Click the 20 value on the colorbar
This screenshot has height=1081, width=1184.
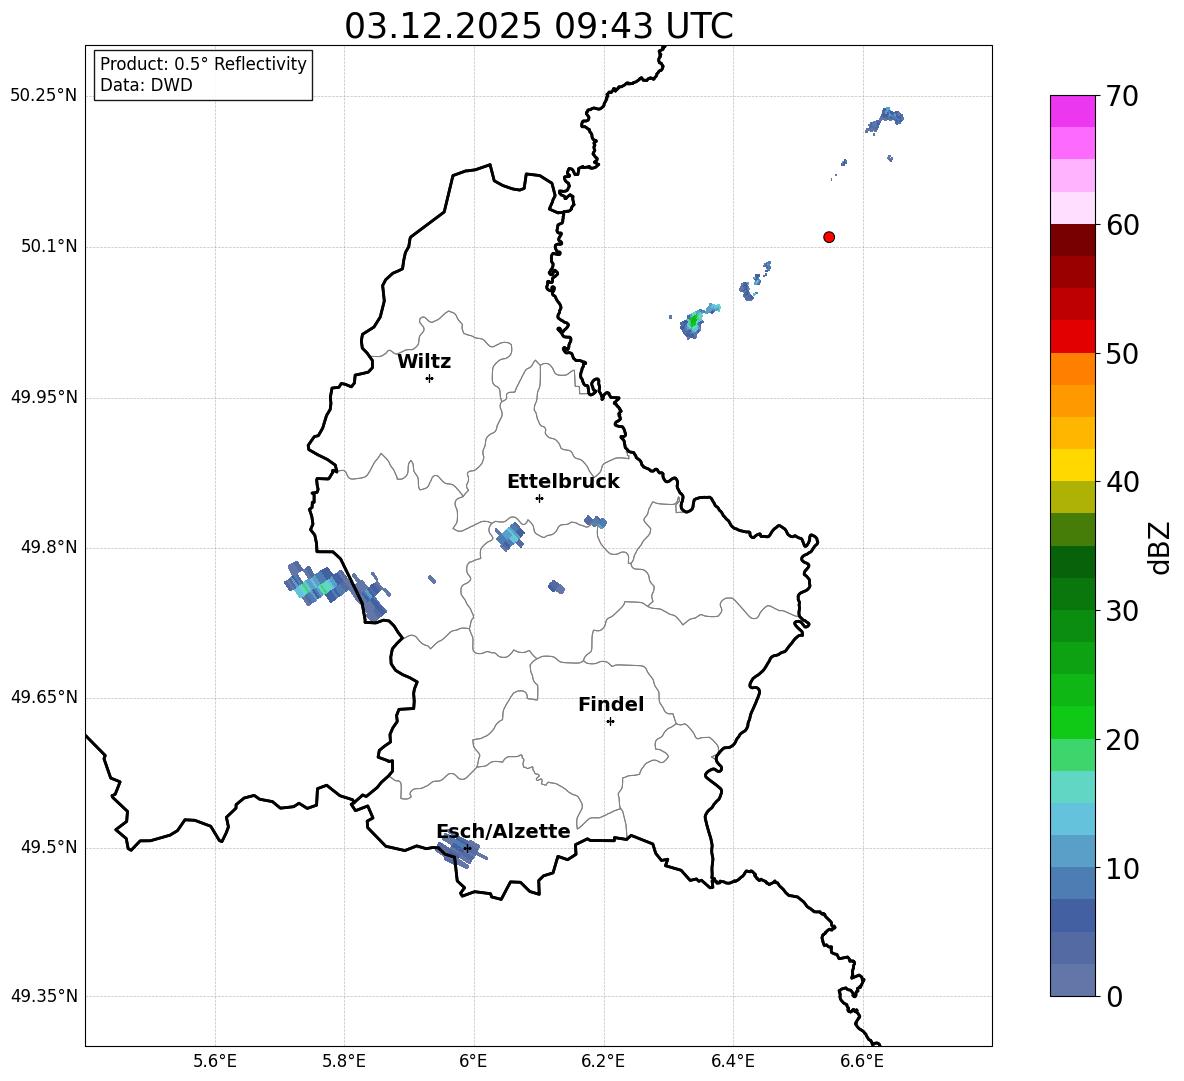click(x=1123, y=740)
